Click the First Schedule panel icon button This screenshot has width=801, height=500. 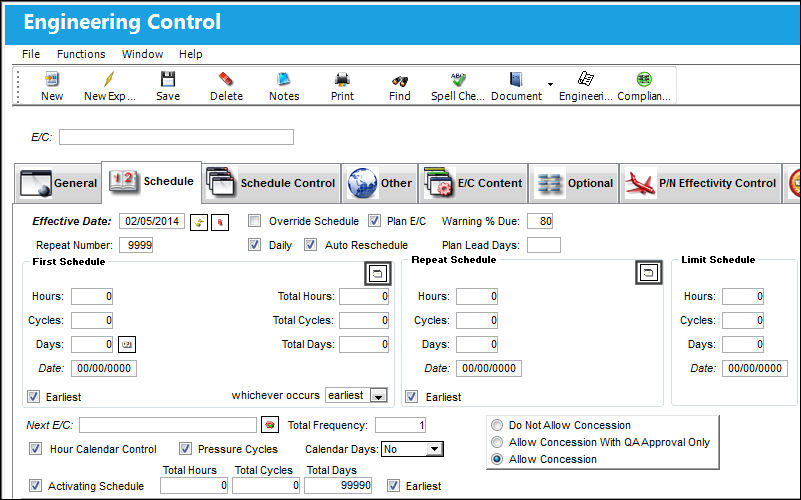(378, 274)
